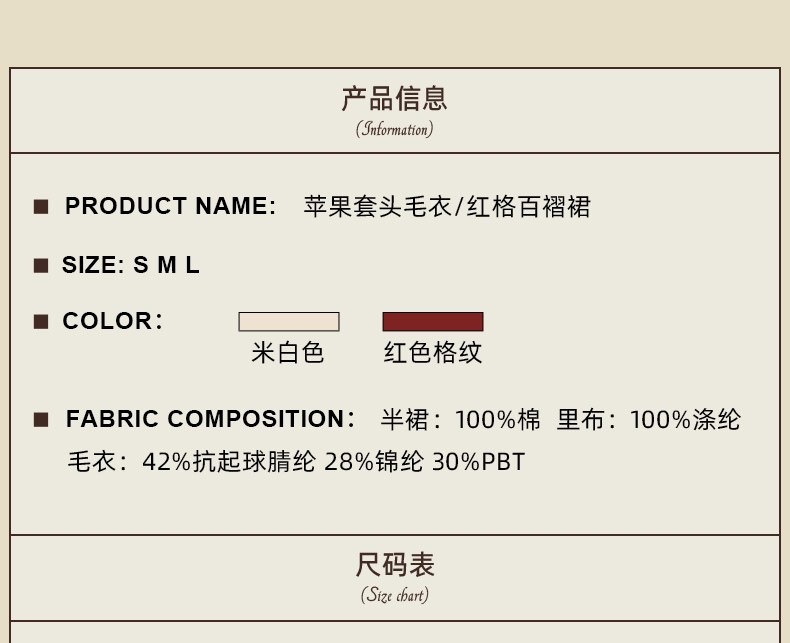790x643 pixels.
Task: Click the COLOR: label
Action: pyautogui.click(x=112, y=321)
